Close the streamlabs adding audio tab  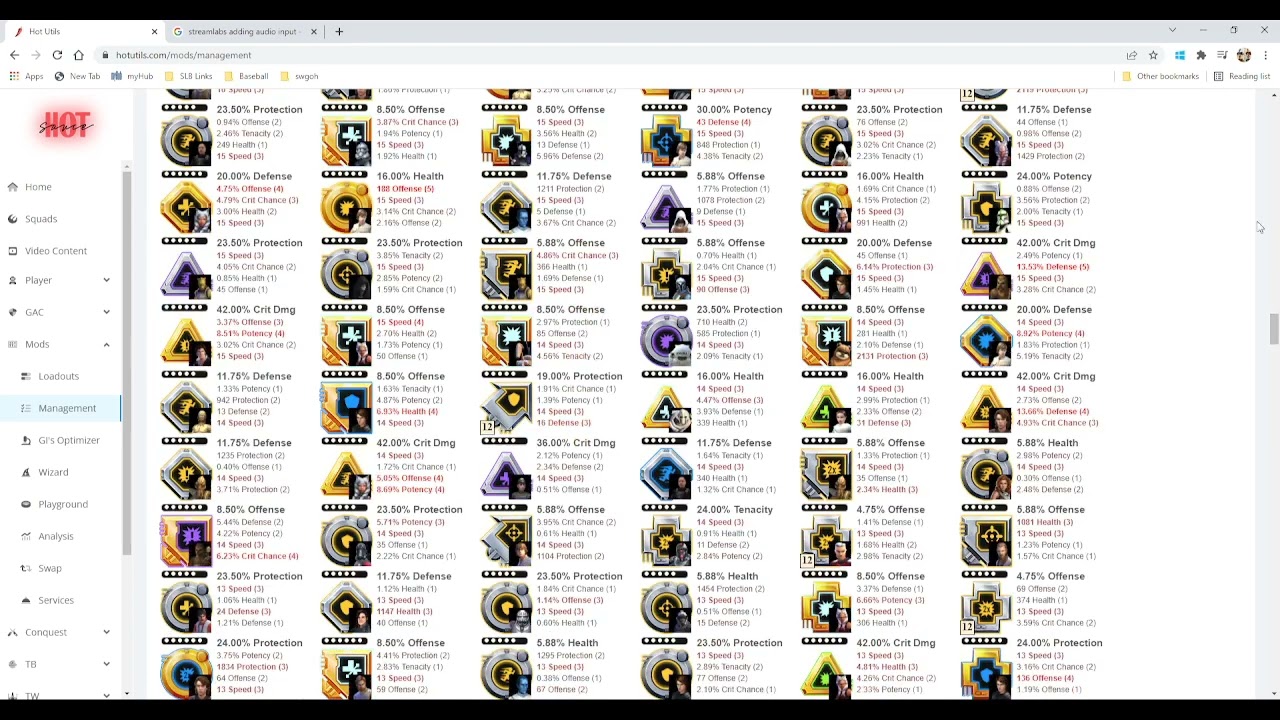313,32
